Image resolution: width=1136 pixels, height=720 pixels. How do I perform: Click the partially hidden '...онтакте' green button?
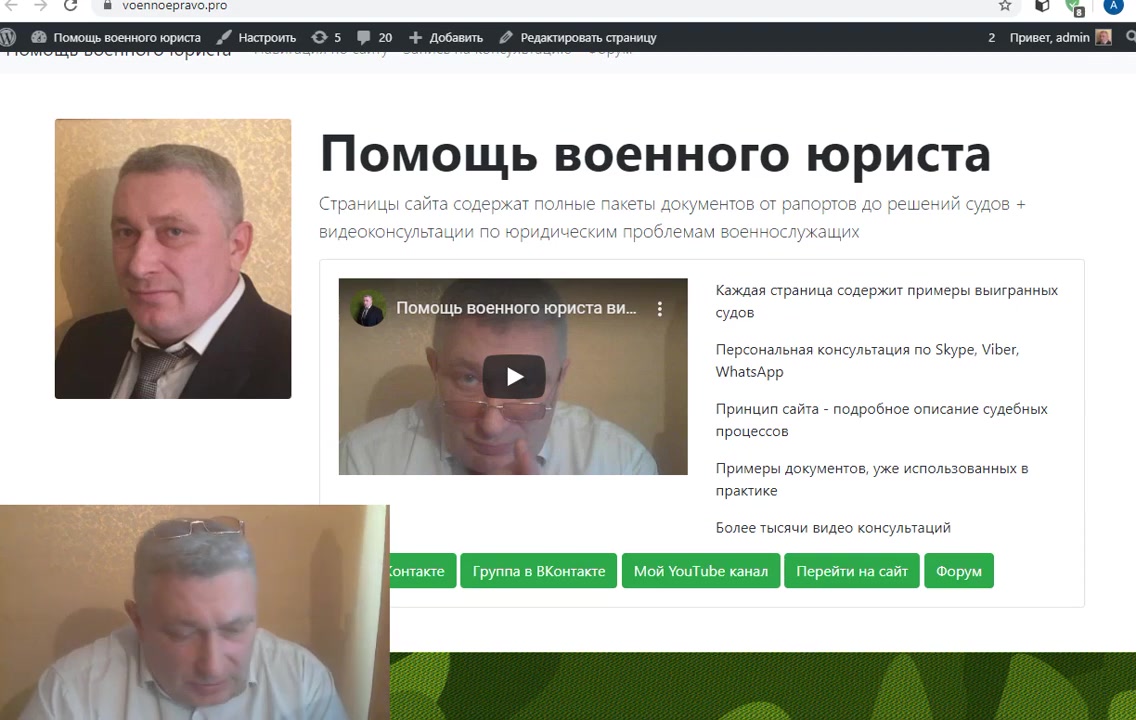coord(423,571)
